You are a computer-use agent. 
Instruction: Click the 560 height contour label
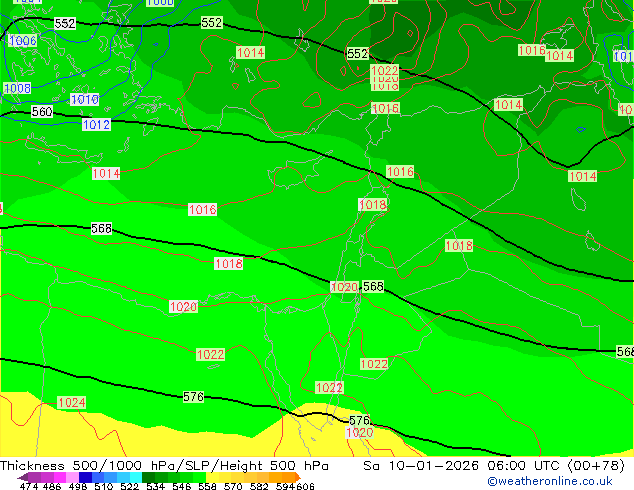pos(42,112)
